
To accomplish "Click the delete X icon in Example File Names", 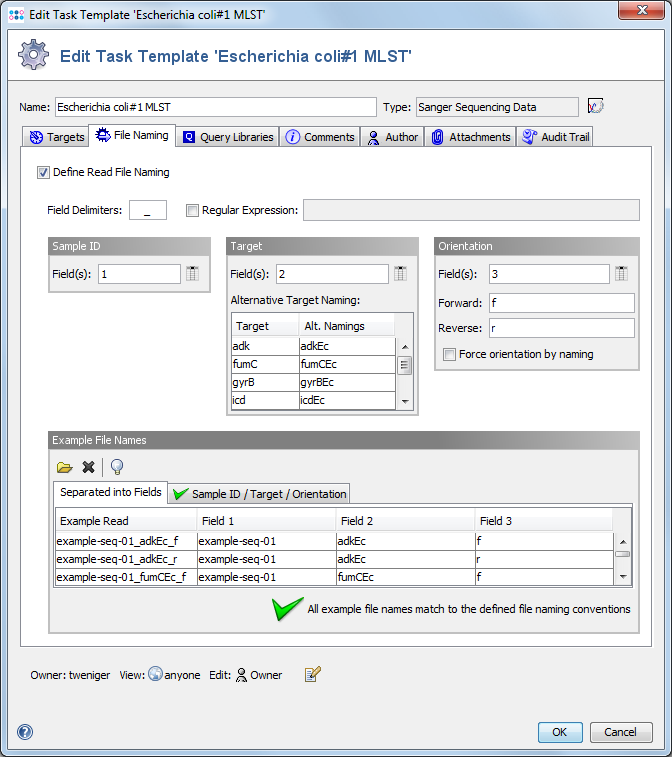I will 89,467.
